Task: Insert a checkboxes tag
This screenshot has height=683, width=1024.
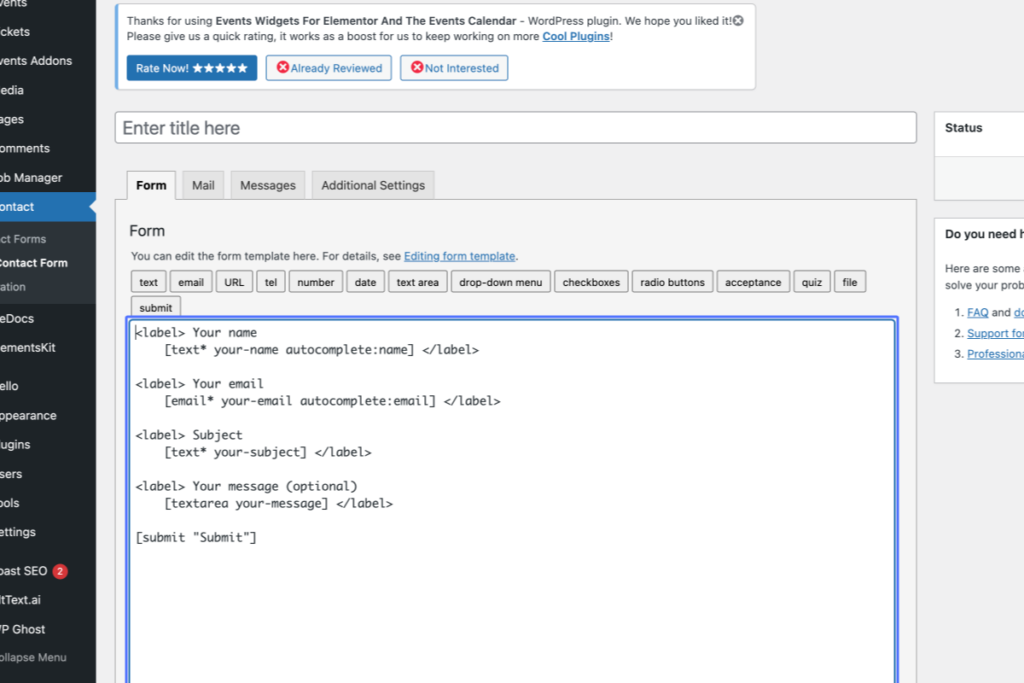Action: pyautogui.click(x=591, y=282)
